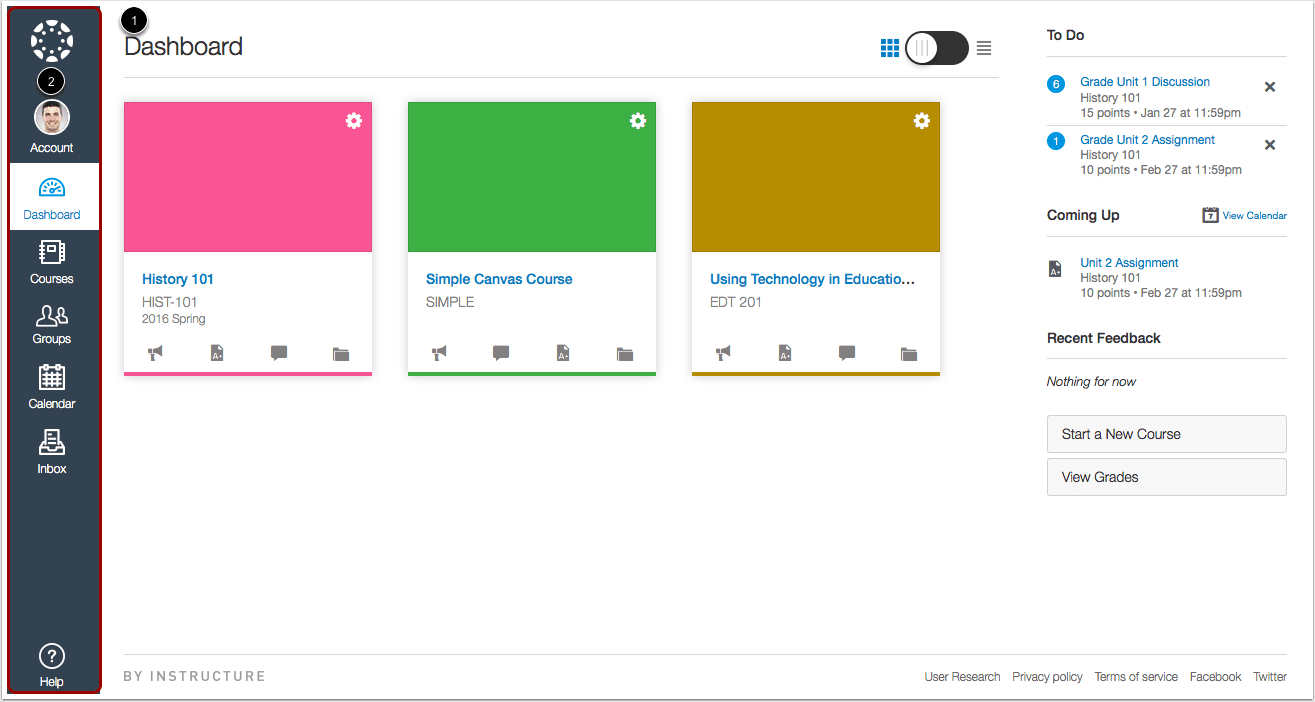Viewport: 1315px width, 702px height.
Task: Click the Start a New Course button
Action: click(x=1166, y=434)
